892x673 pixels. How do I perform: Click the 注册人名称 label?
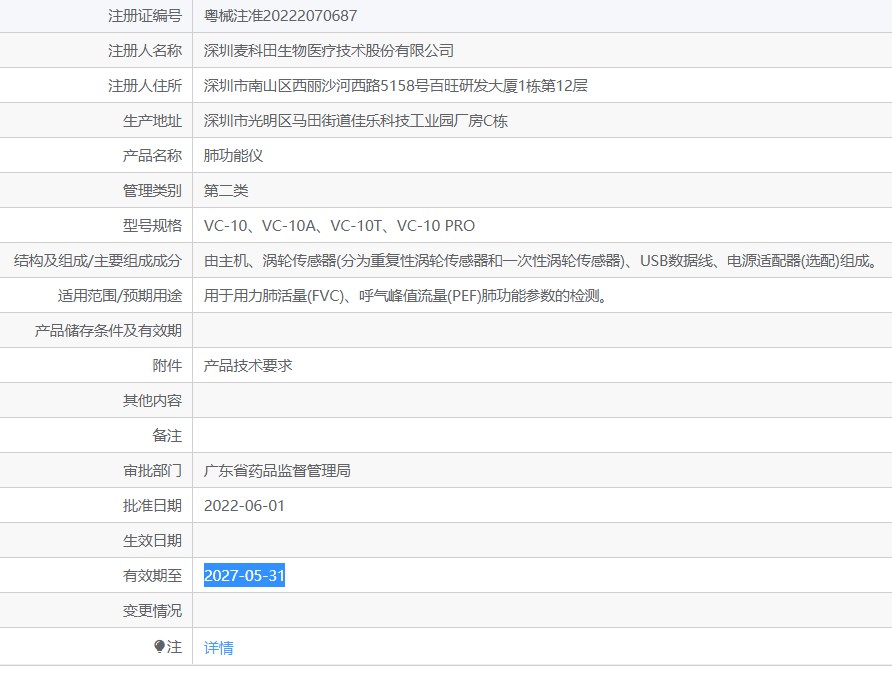pyautogui.click(x=145, y=51)
